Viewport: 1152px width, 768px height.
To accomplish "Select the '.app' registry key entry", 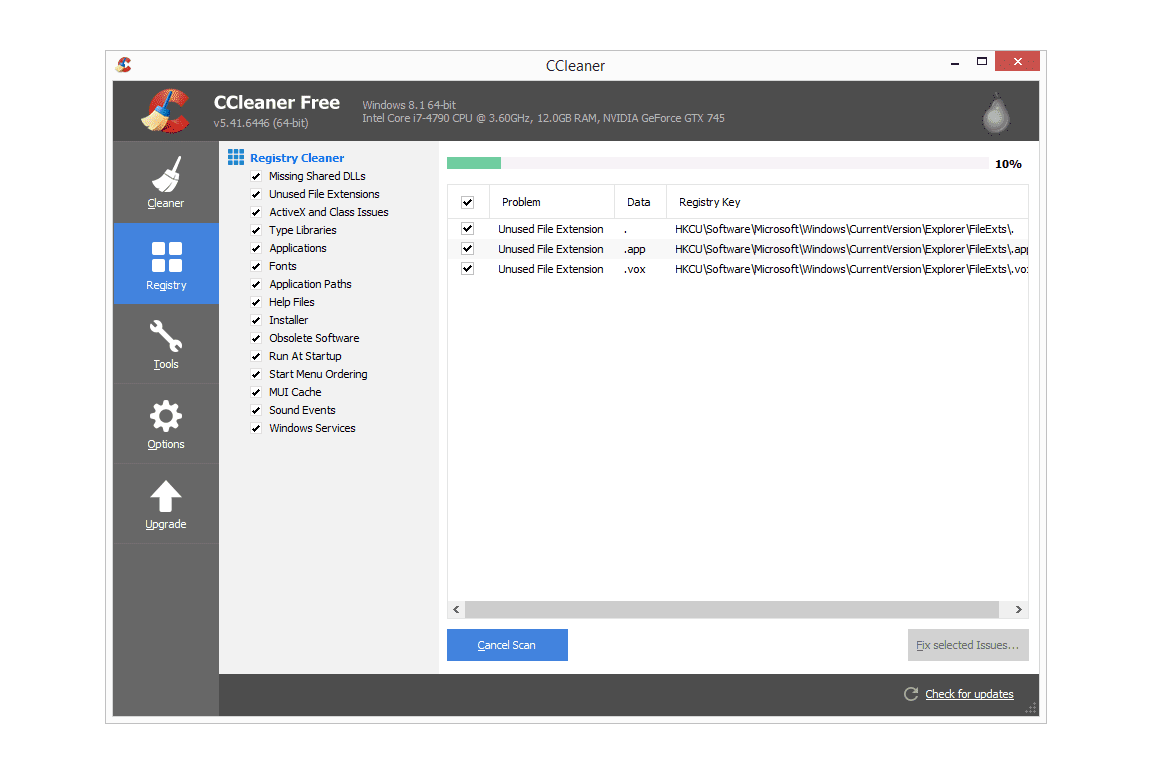I will click(852, 249).
